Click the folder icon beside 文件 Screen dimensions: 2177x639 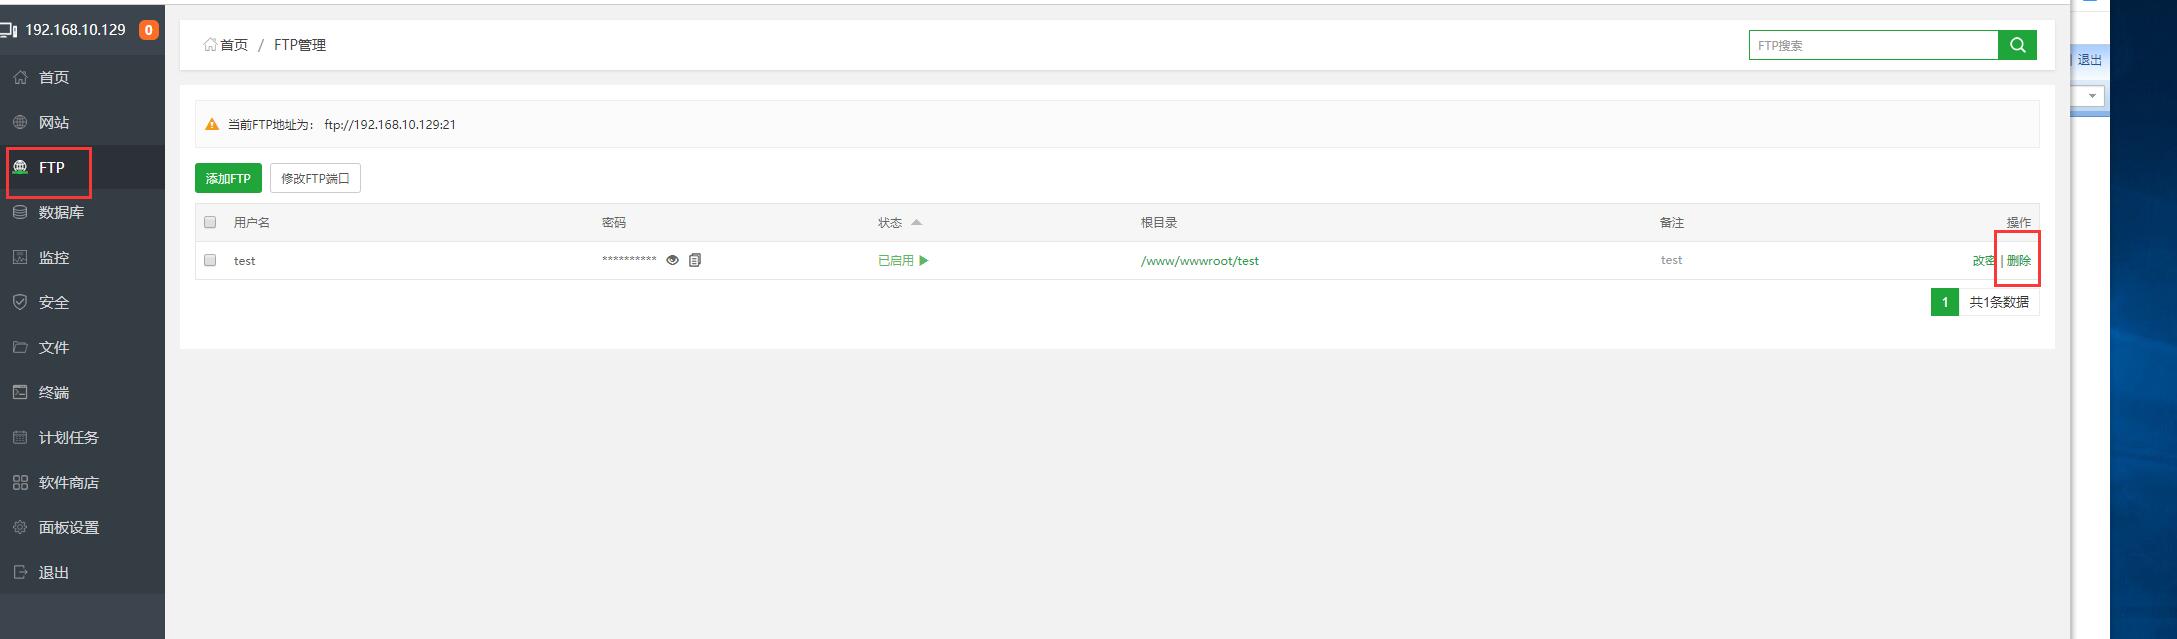20,347
